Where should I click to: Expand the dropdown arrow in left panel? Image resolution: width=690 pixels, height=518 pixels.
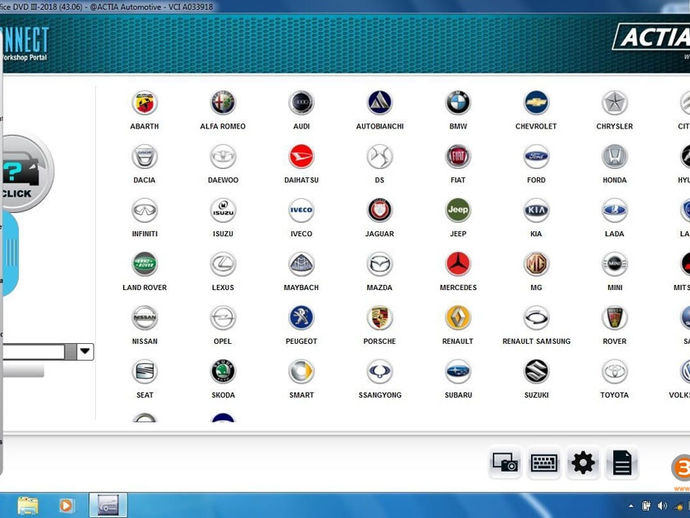pyautogui.click(x=85, y=352)
